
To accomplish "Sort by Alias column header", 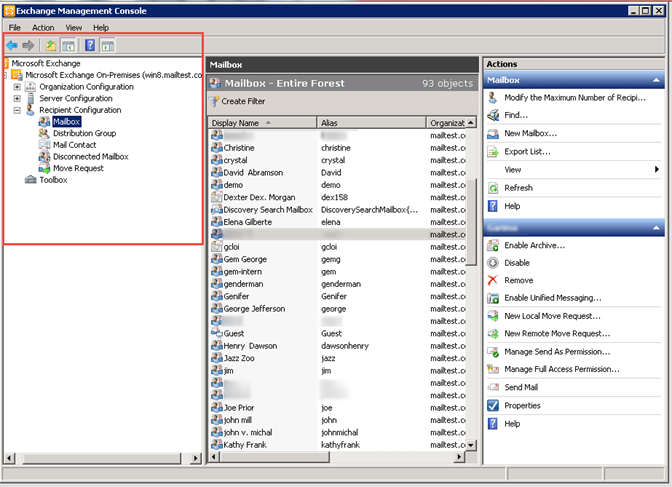I will (x=372, y=123).
